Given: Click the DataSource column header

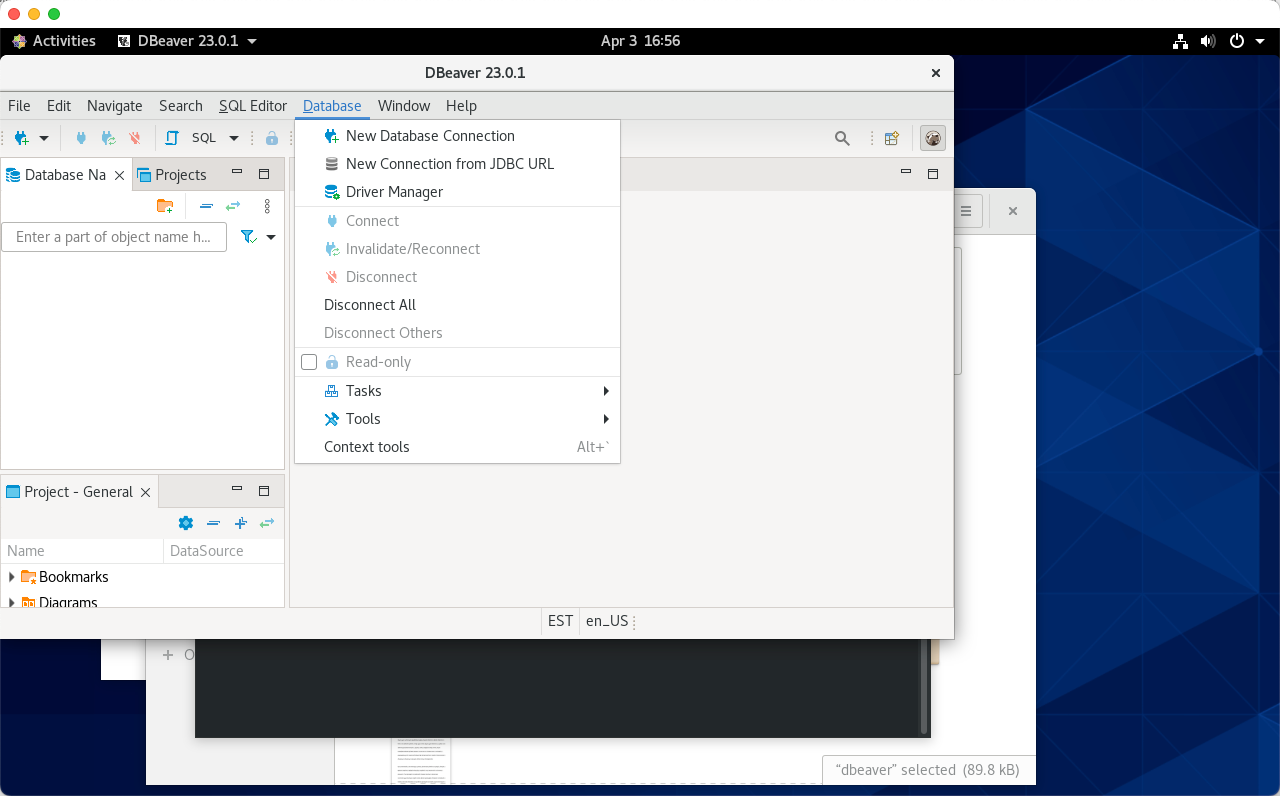Looking at the screenshot, I should (224, 550).
